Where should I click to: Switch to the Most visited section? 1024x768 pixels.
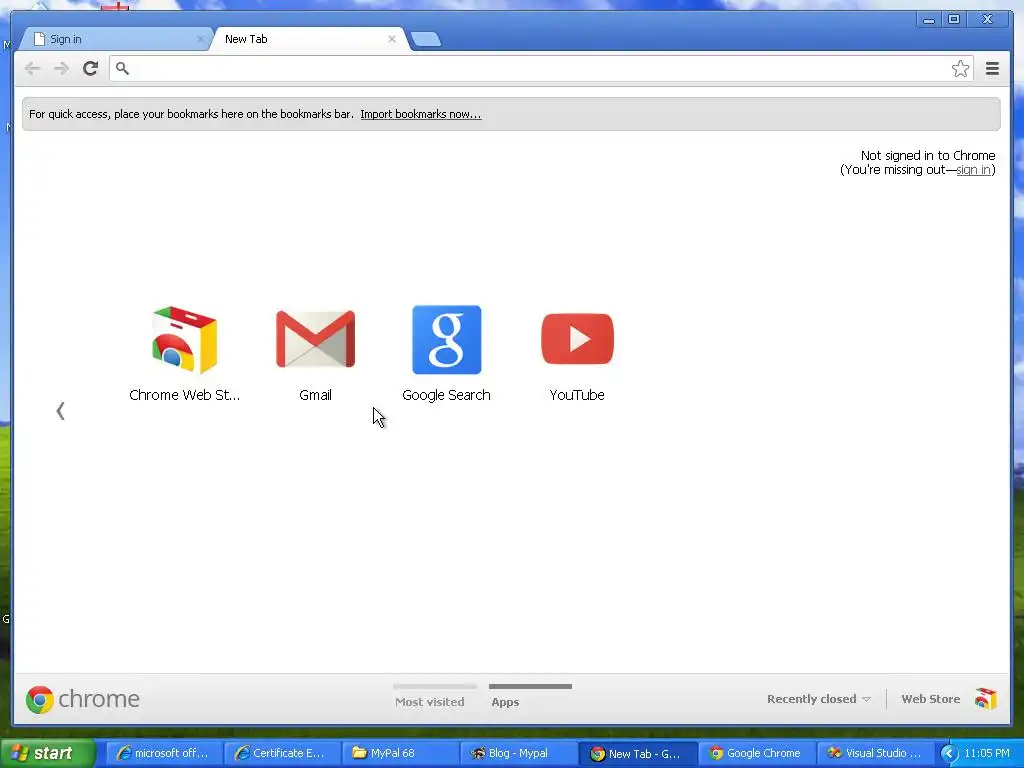[430, 702]
